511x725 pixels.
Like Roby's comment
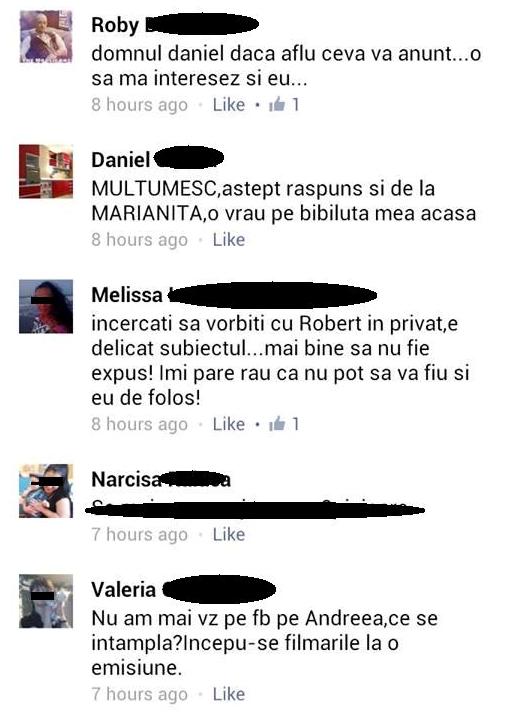click(x=228, y=104)
